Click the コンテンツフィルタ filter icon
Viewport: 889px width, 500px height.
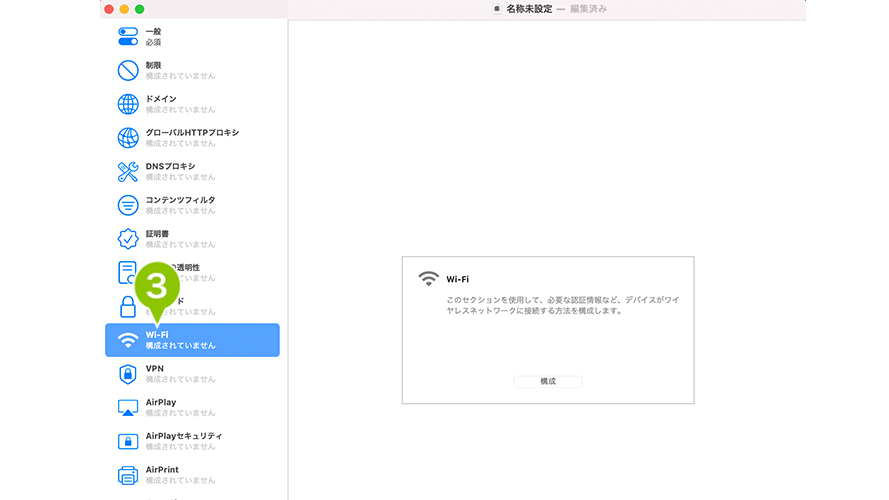128,205
